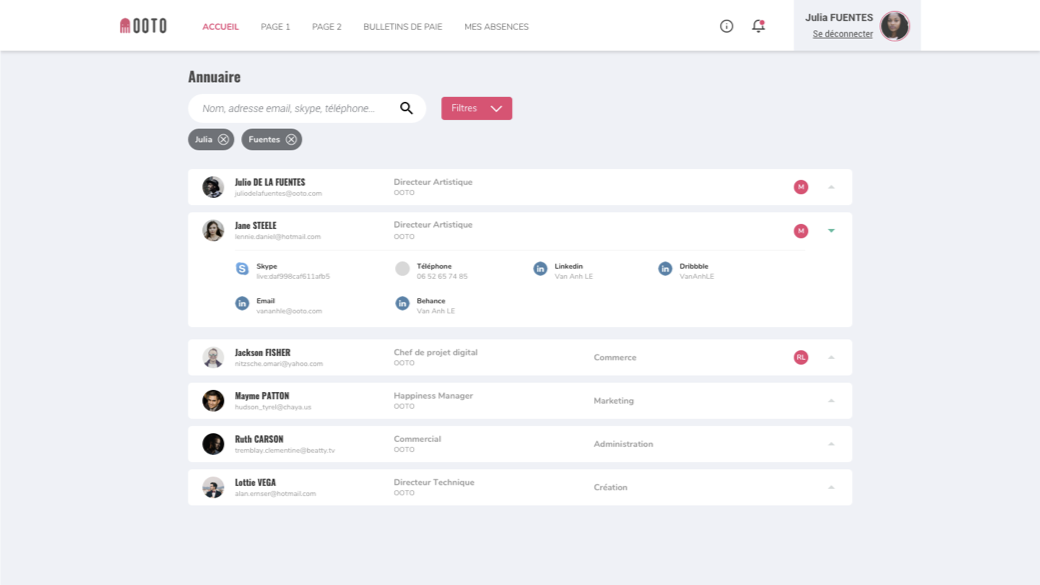Image resolution: width=1040 pixels, height=585 pixels.
Task: Expand Jackson FISHER row
Action: 831,358
